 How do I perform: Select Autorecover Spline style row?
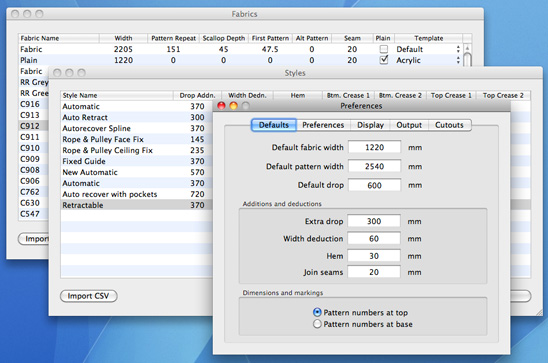[x=136, y=128]
